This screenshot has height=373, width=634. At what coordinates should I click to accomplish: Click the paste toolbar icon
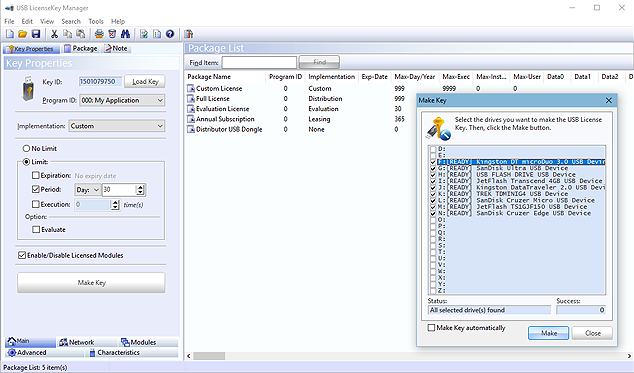tap(81, 34)
